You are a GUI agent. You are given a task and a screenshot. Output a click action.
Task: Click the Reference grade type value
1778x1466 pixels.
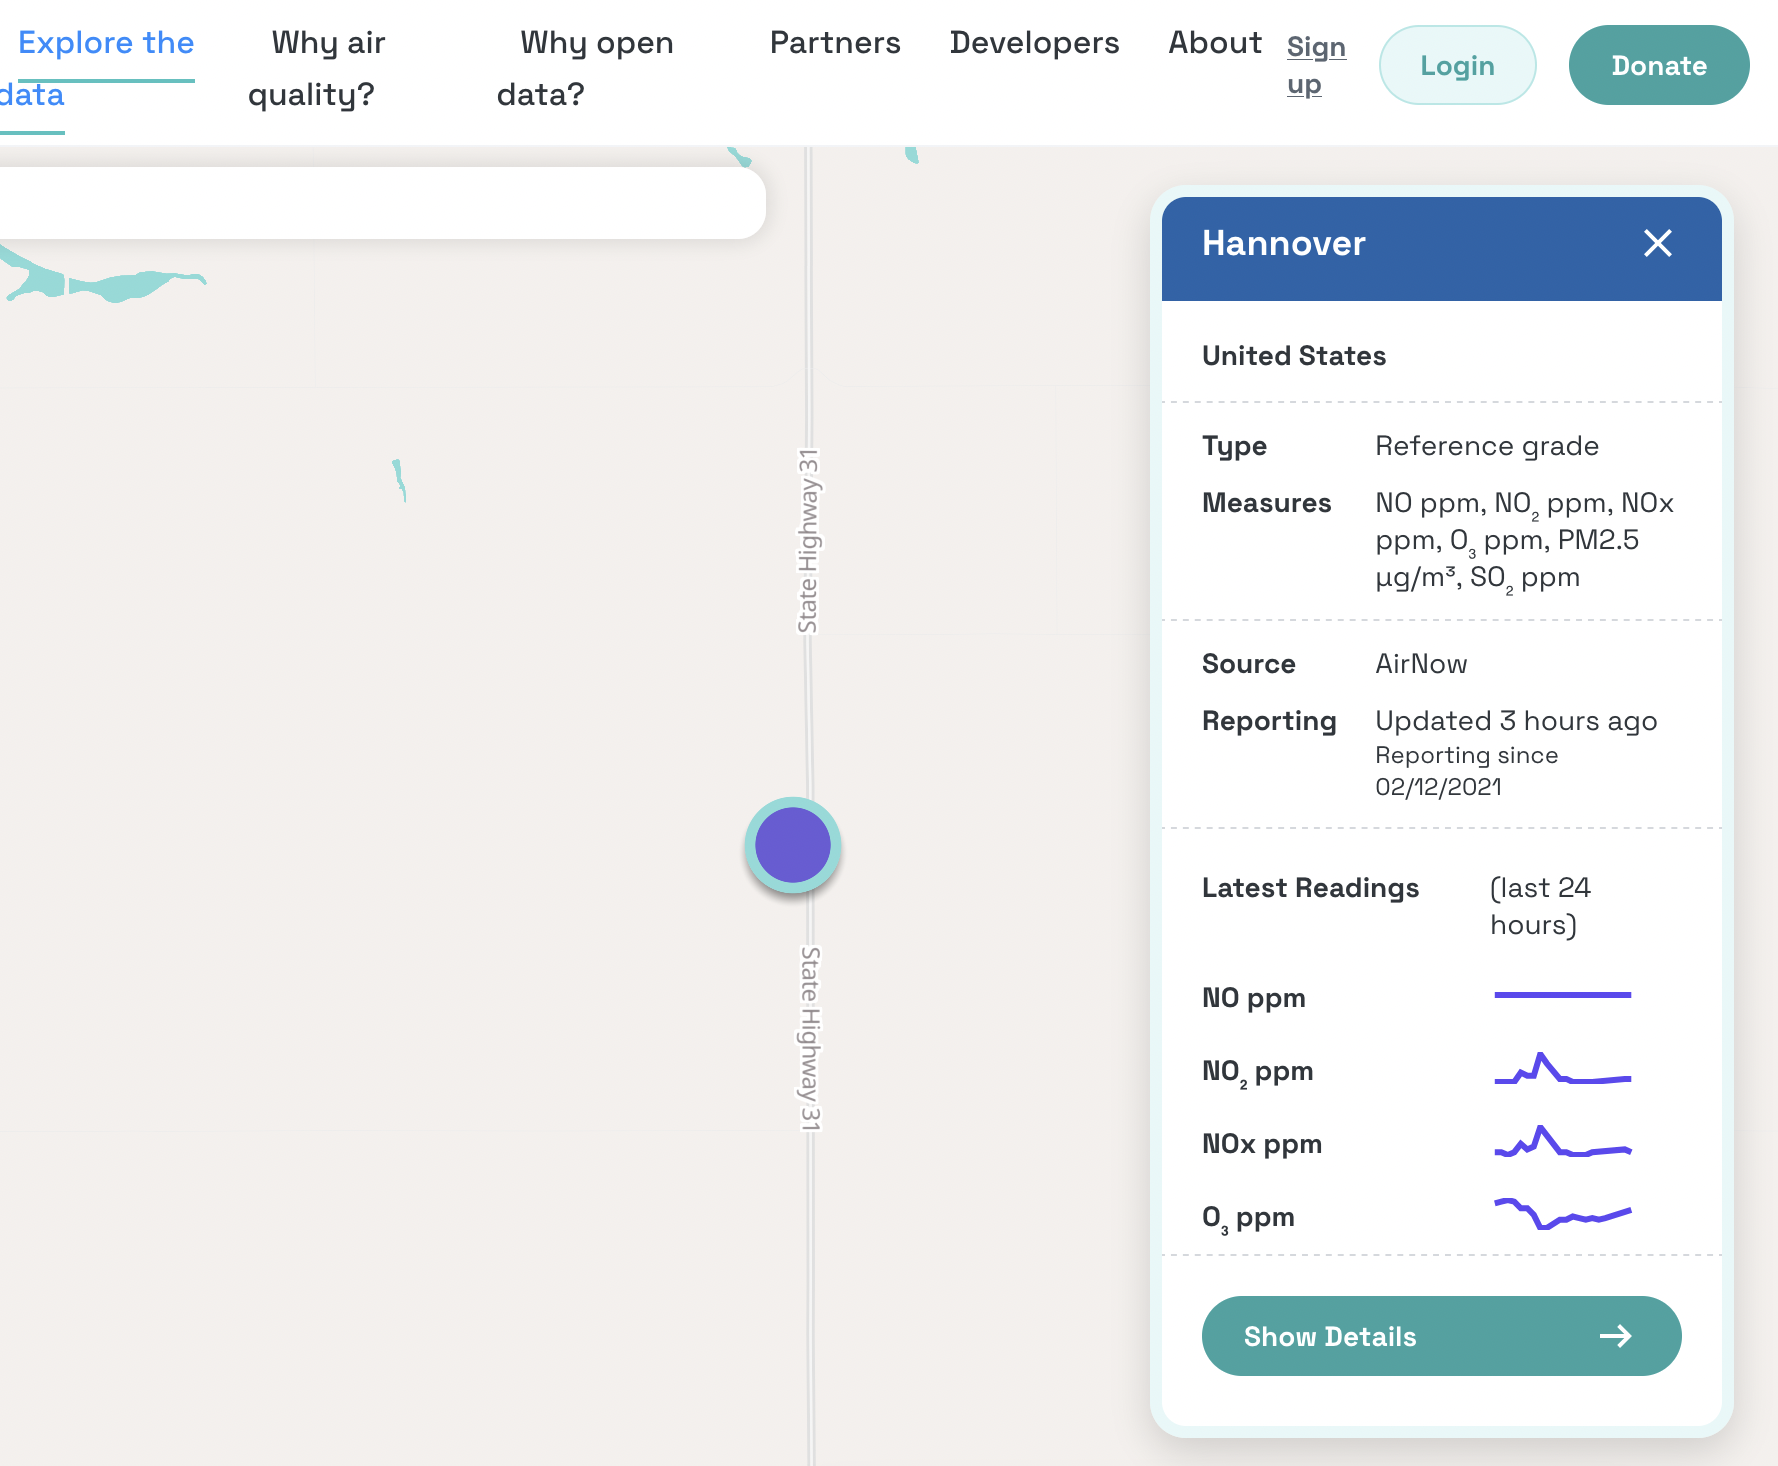[1486, 446]
